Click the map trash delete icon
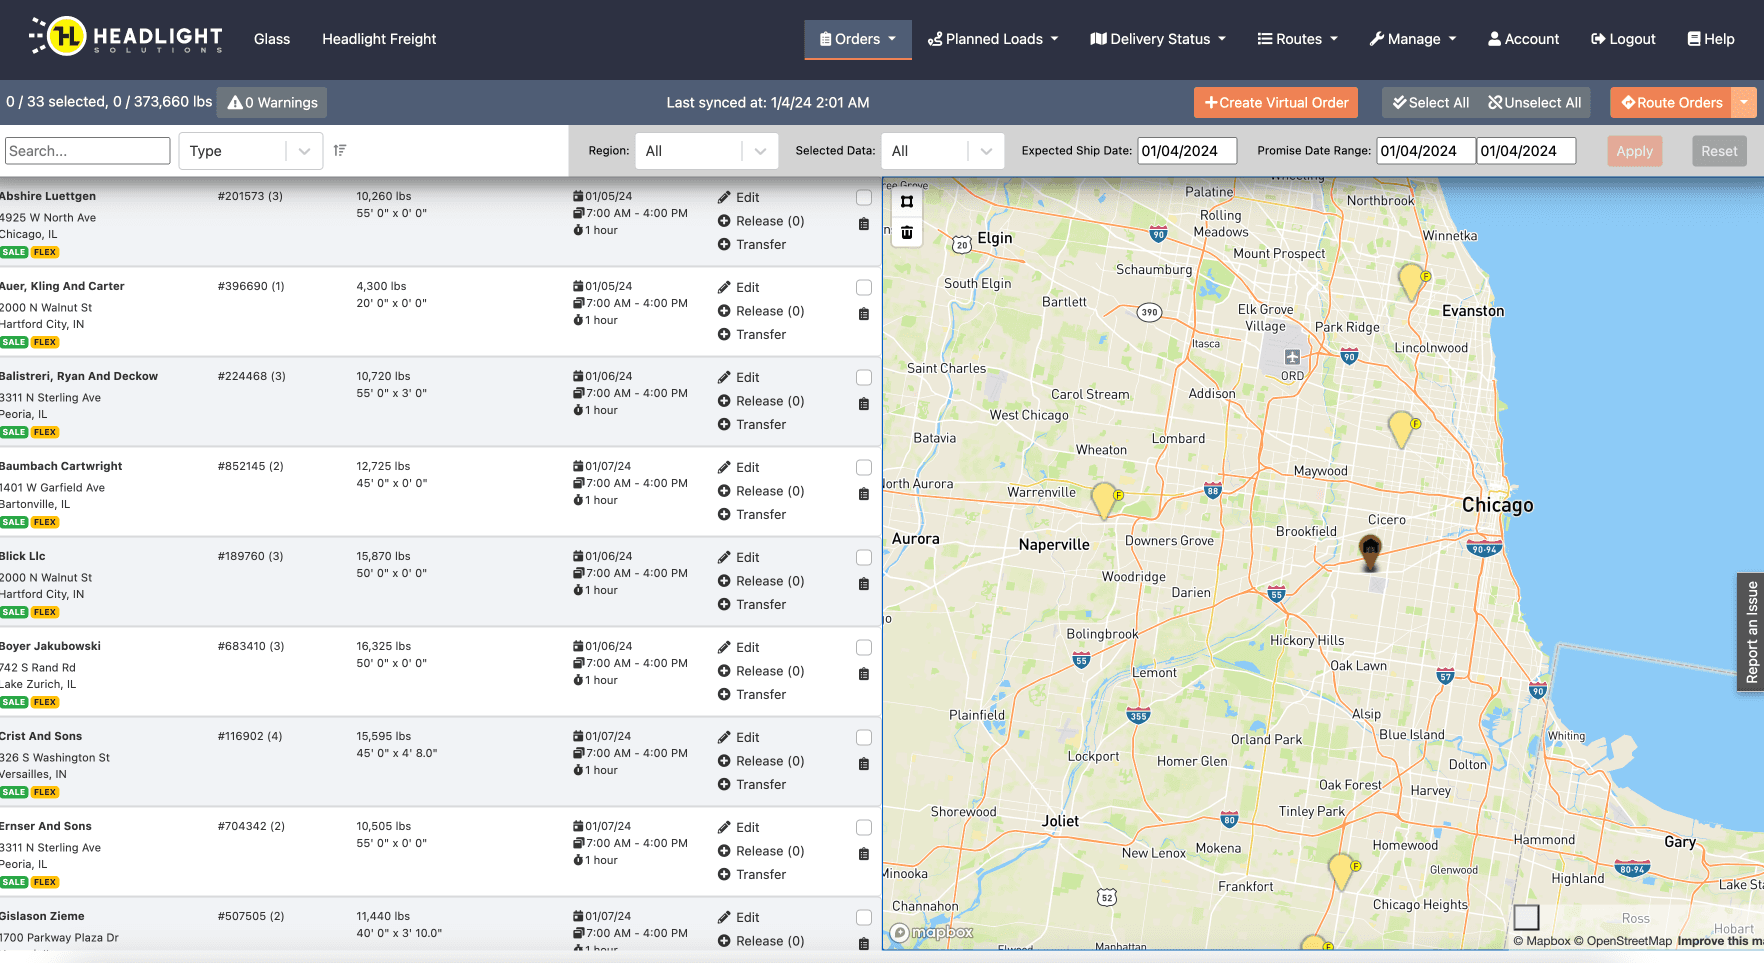 tap(907, 233)
